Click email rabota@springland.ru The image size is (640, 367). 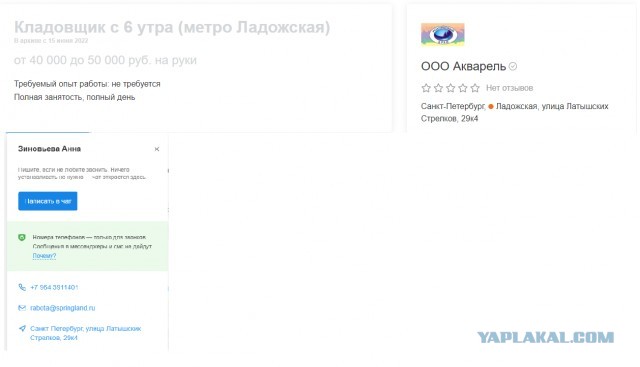tap(62, 308)
